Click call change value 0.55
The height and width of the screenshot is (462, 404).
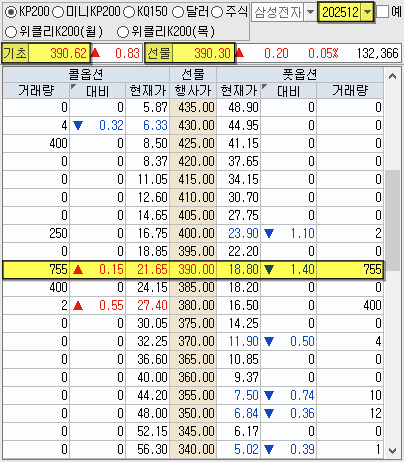(111, 306)
